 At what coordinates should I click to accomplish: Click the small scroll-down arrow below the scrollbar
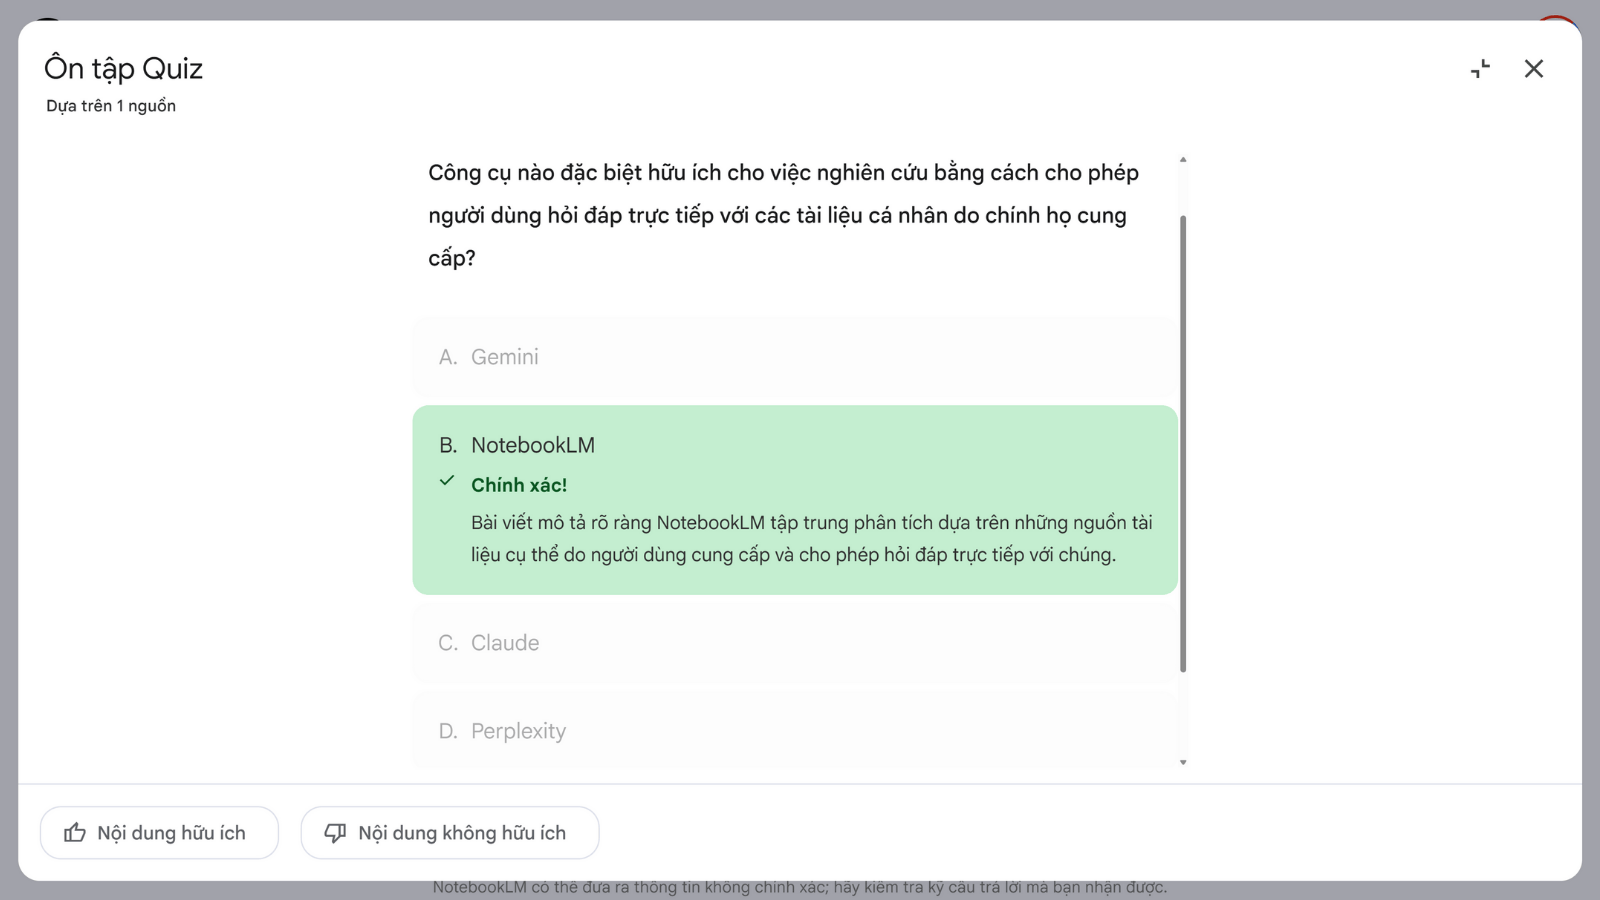pyautogui.click(x=1183, y=761)
